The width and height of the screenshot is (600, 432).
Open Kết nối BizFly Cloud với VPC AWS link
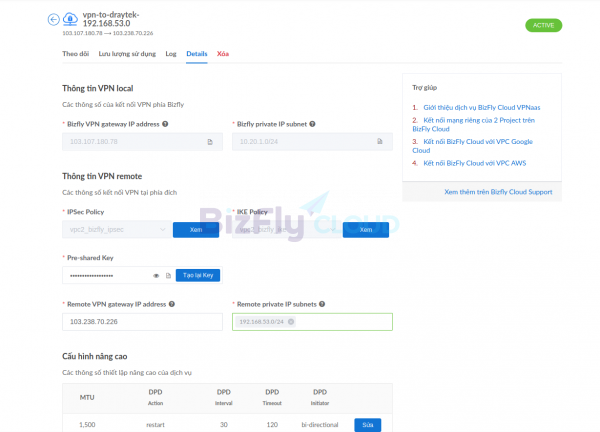coord(474,163)
